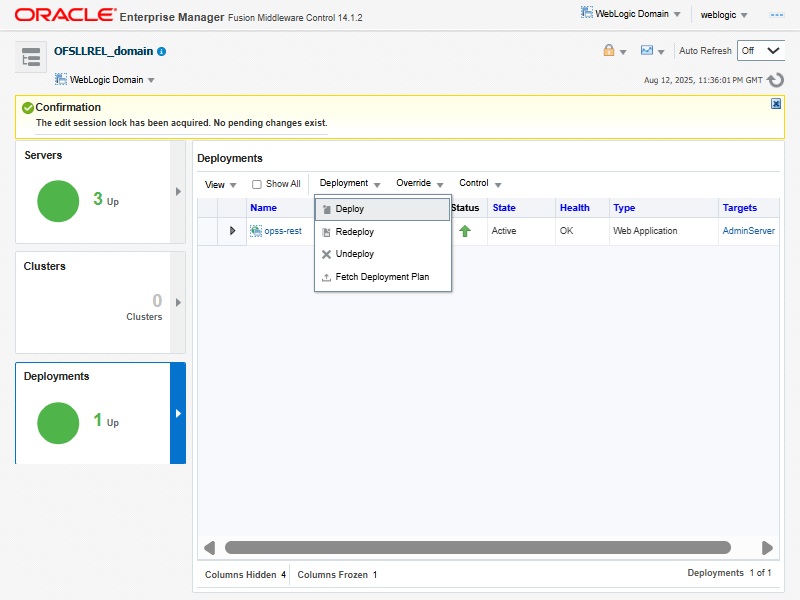Open the more options ellipsis icon
Image resolution: width=800 pixels, height=600 pixels.
777,15
